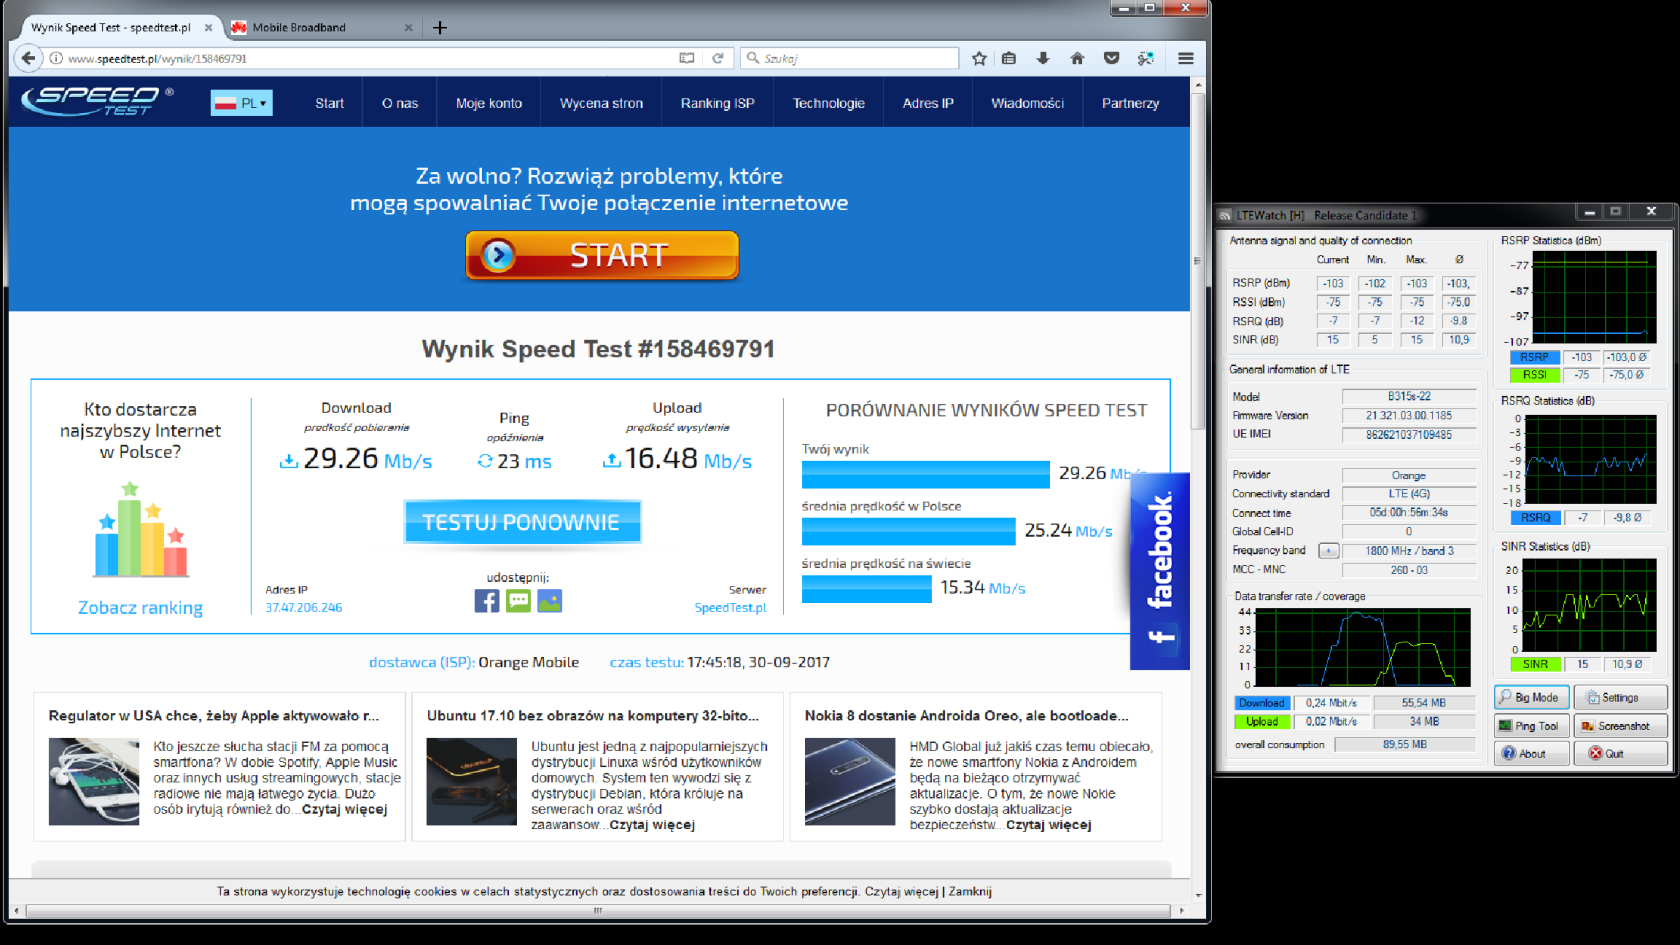Open About in LTEWatch
1680x945 pixels.
click(x=1531, y=754)
